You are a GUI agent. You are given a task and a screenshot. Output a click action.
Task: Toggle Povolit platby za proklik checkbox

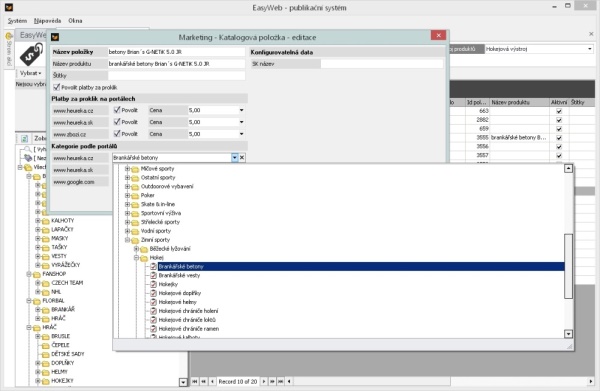(x=57, y=87)
